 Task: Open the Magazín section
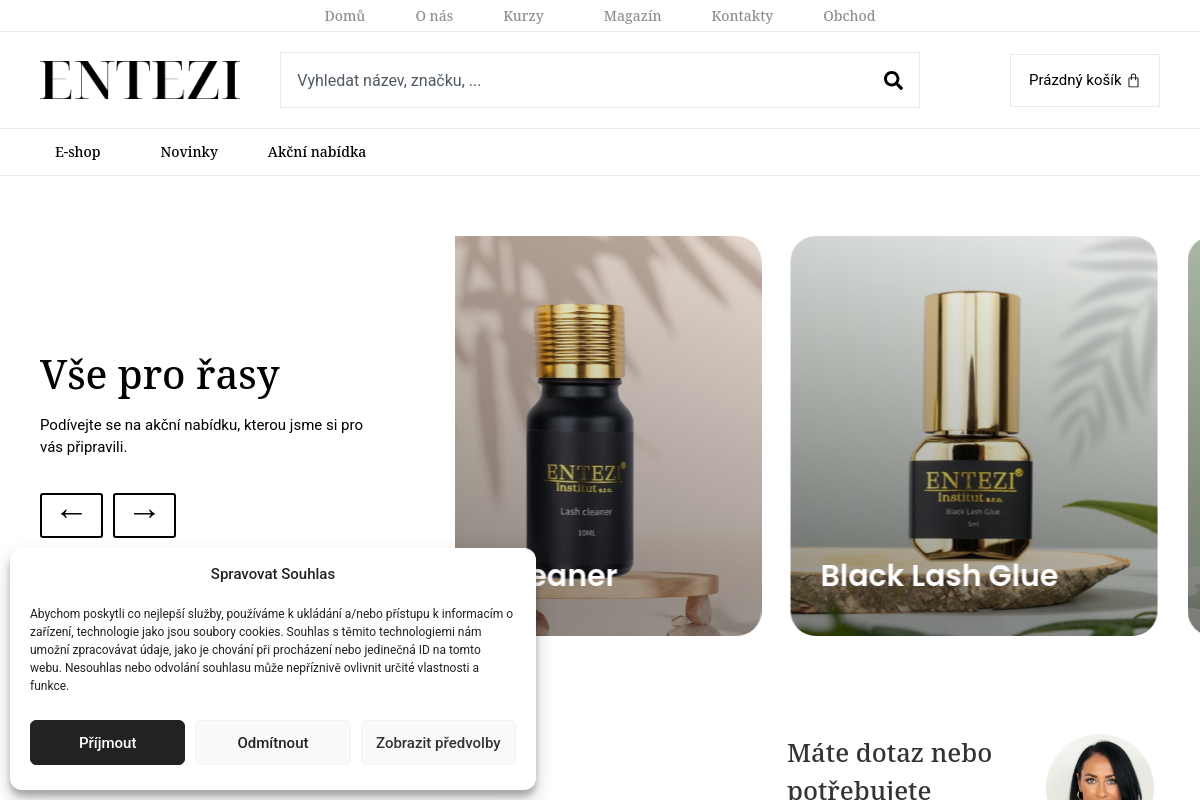[632, 16]
